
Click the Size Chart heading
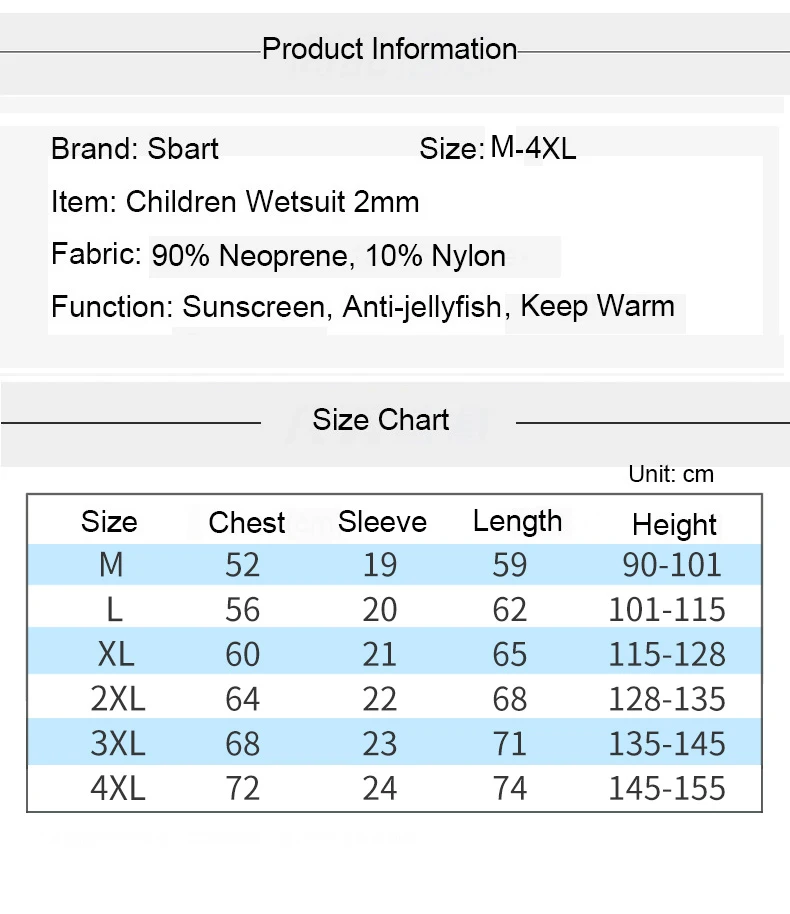pyautogui.click(x=381, y=420)
